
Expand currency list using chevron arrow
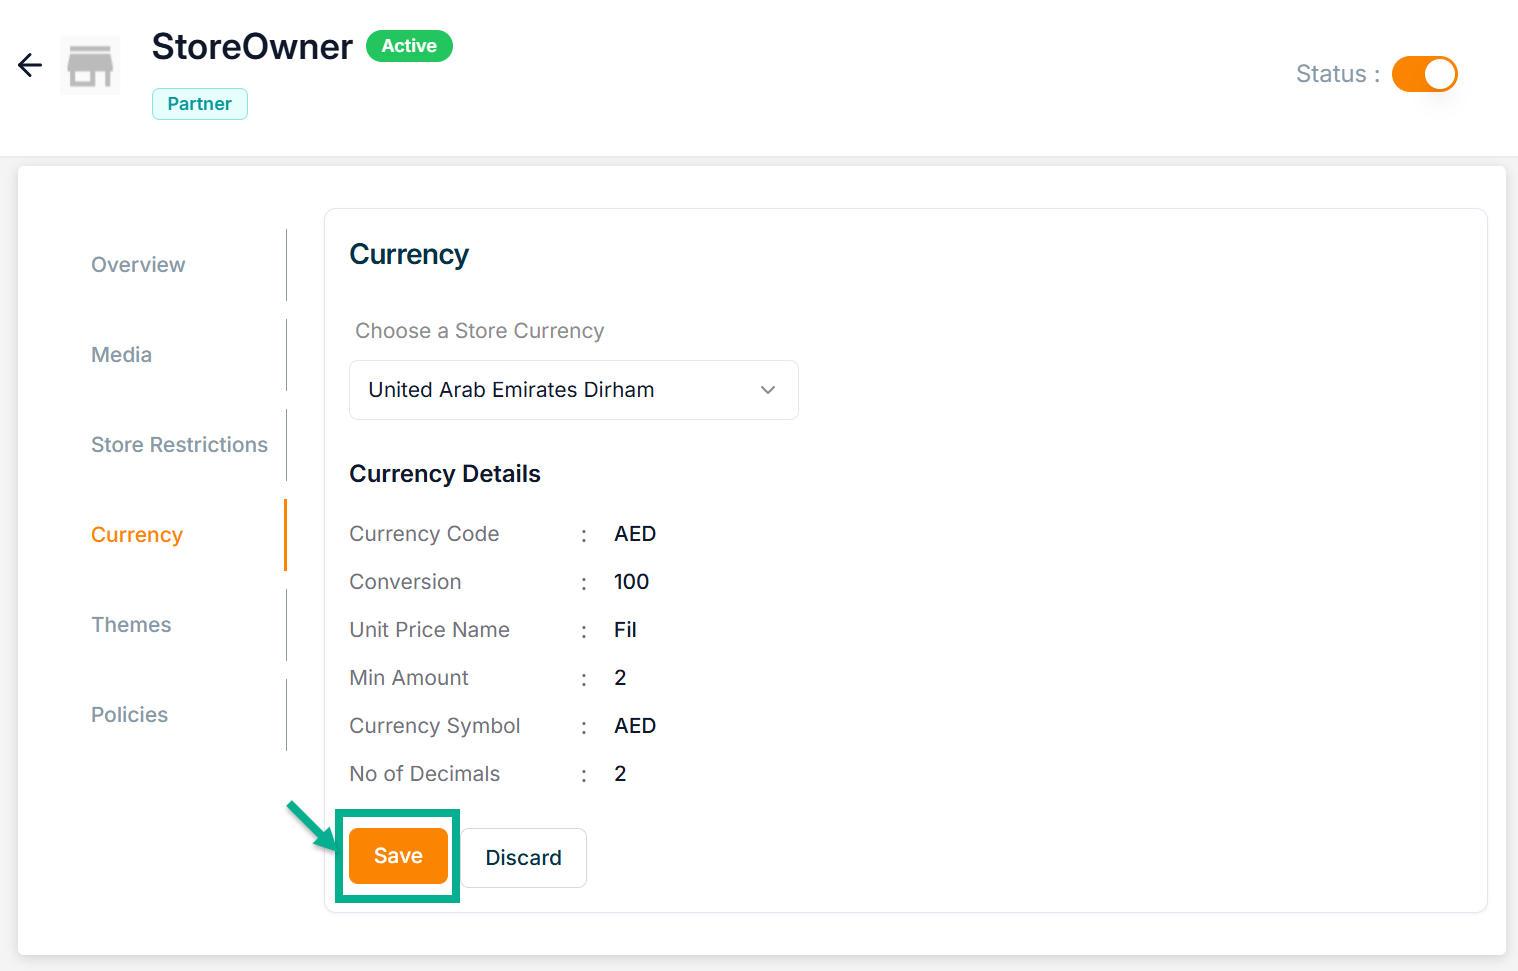(x=768, y=390)
